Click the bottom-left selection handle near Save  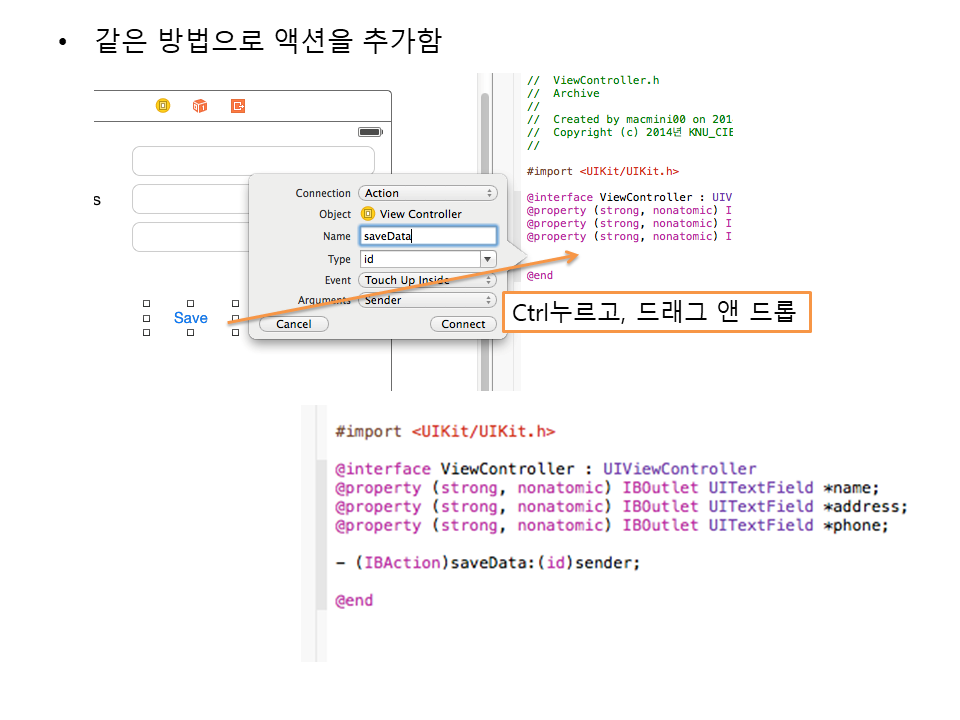coord(147,333)
